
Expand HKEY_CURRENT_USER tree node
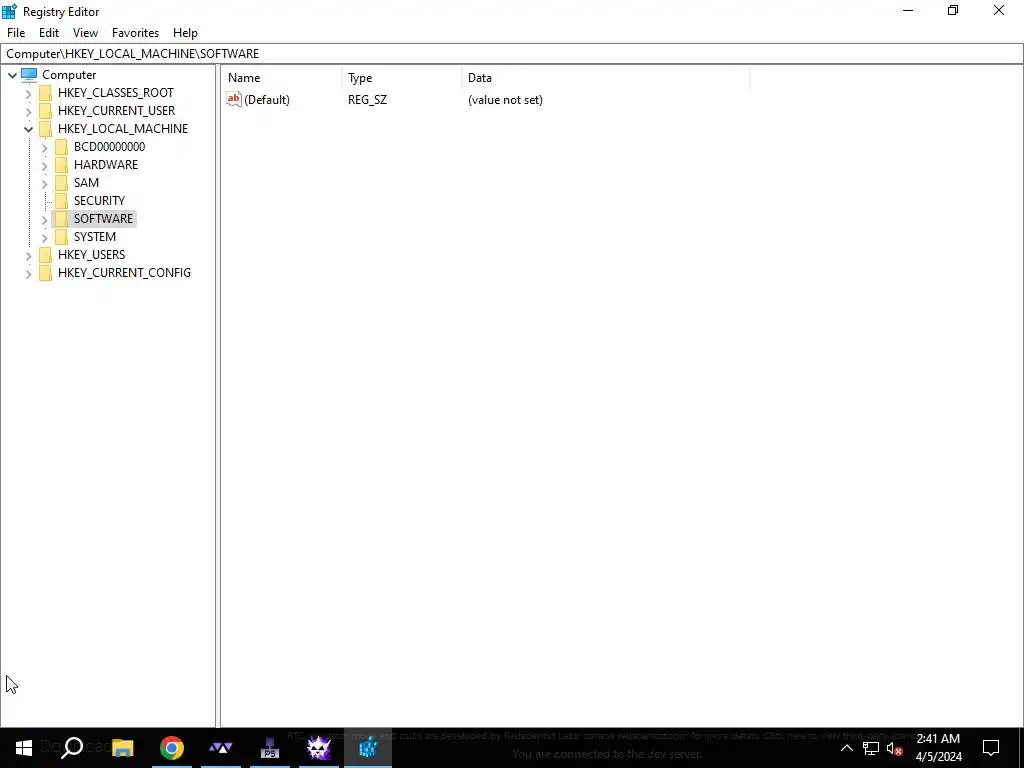[28, 112]
